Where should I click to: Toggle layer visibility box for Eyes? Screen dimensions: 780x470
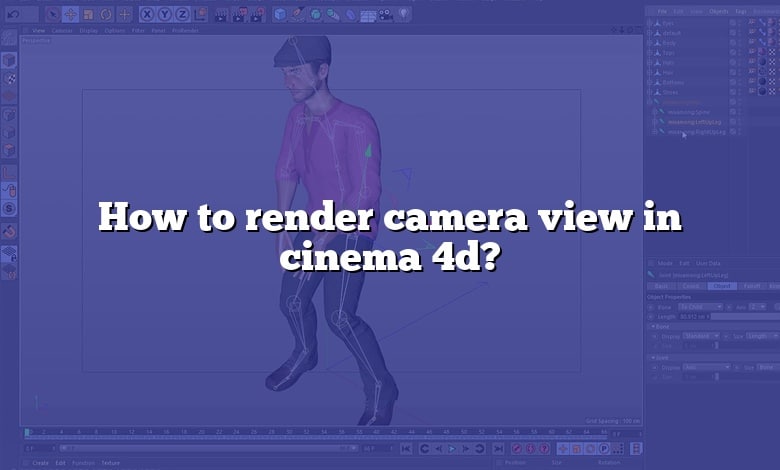tap(733, 23)
